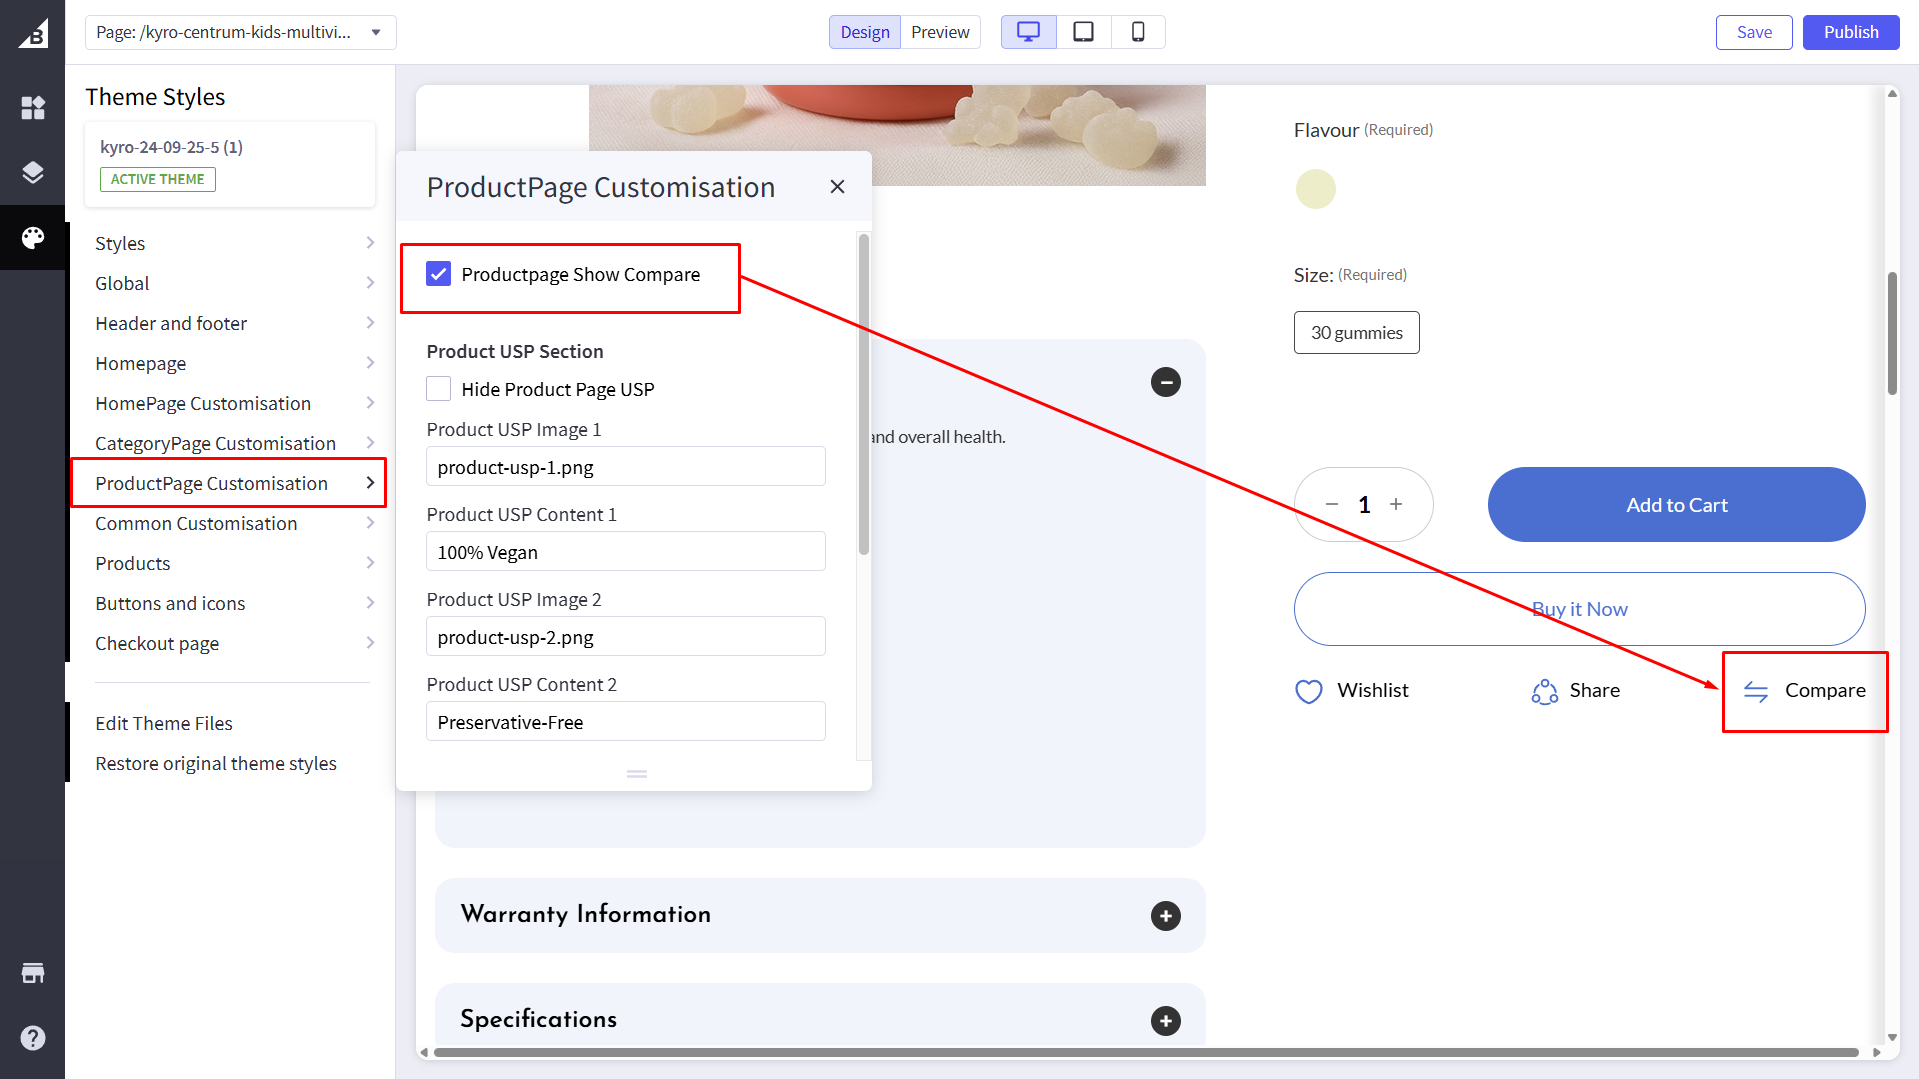
Task: Switch to the Preview tab
Action: point(939,32)
